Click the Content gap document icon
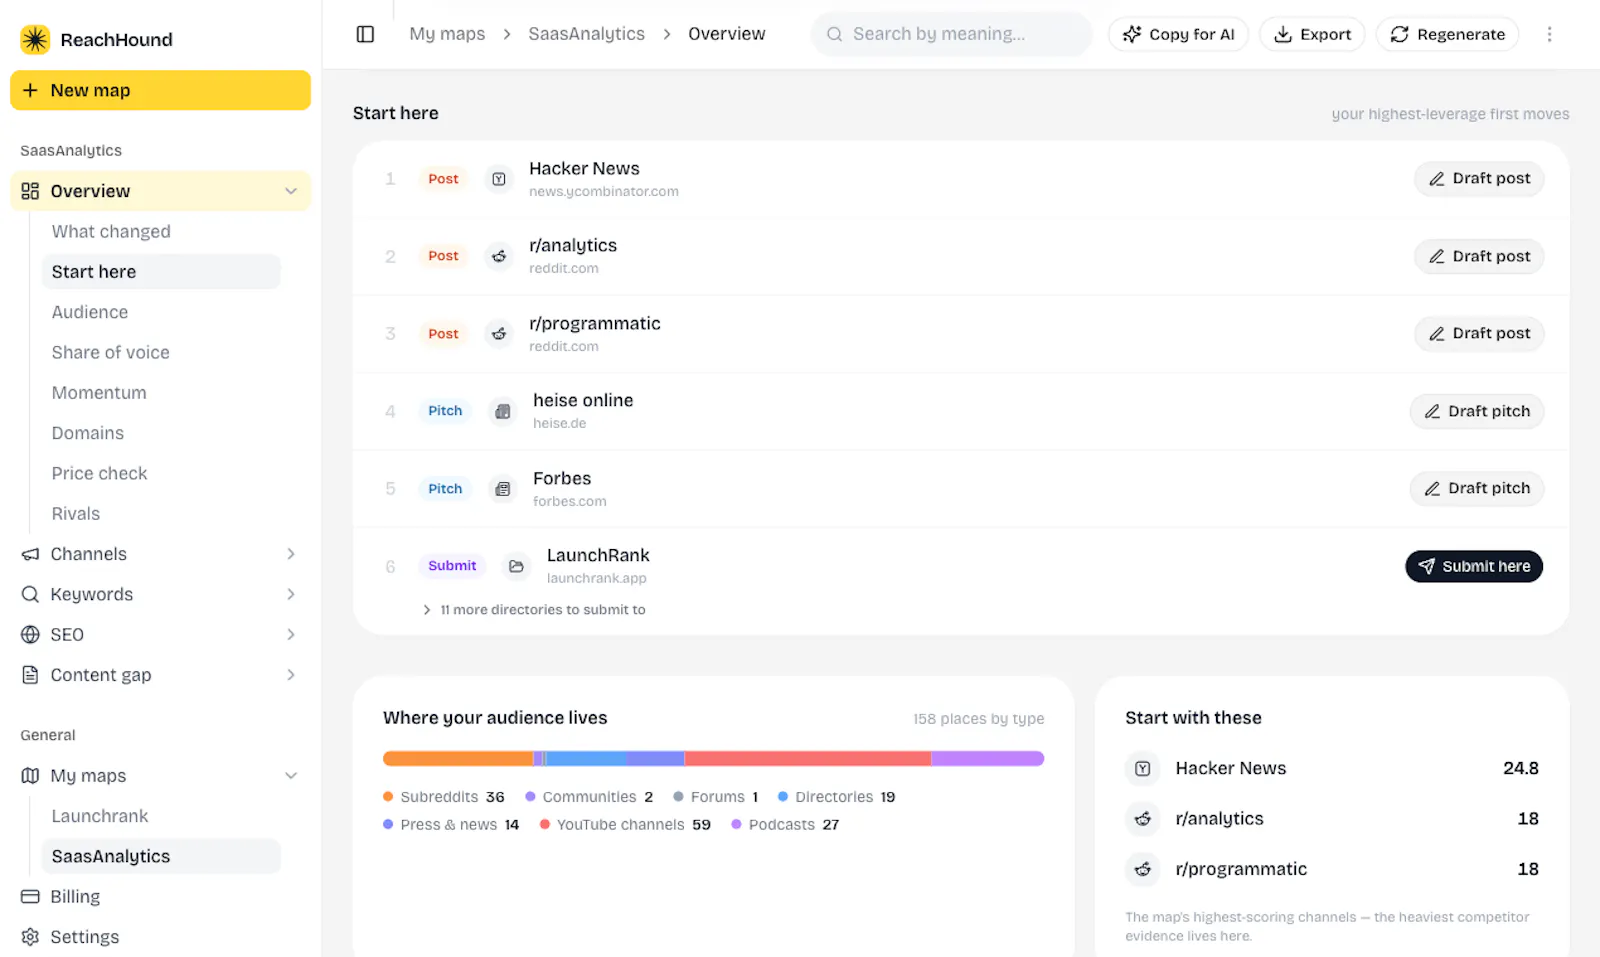Screen dimensions: 1600x957 coord(31,675)
